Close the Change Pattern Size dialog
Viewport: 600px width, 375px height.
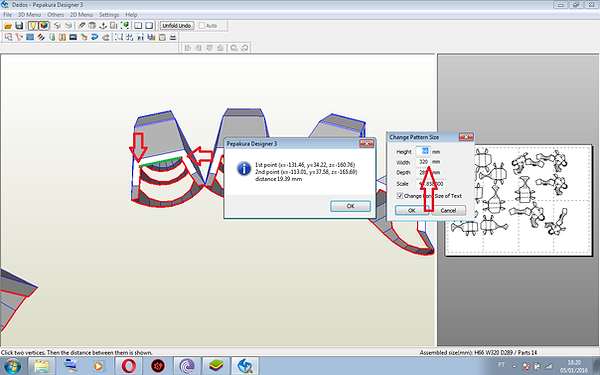point(466,137)
